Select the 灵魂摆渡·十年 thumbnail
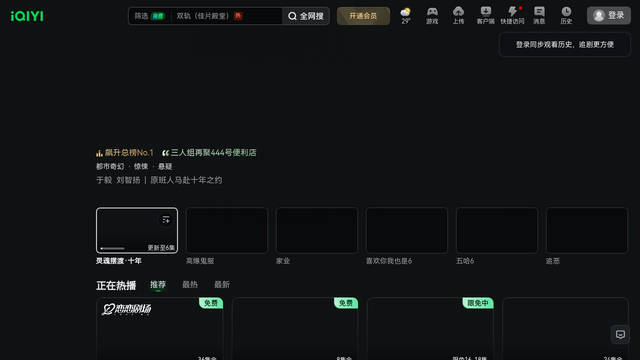This screenshot has height=360, width=640. pos(137,230)
